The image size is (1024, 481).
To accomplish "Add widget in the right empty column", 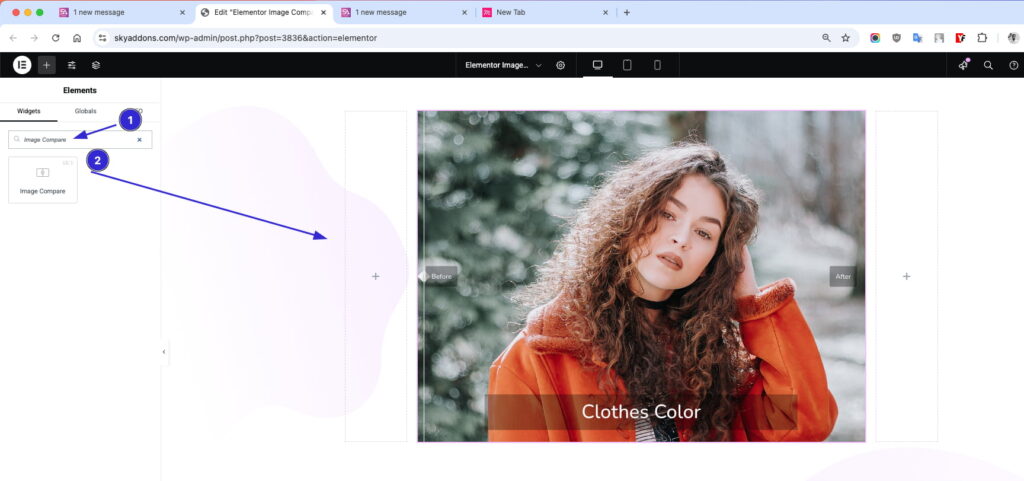I will tap(906, 277).
